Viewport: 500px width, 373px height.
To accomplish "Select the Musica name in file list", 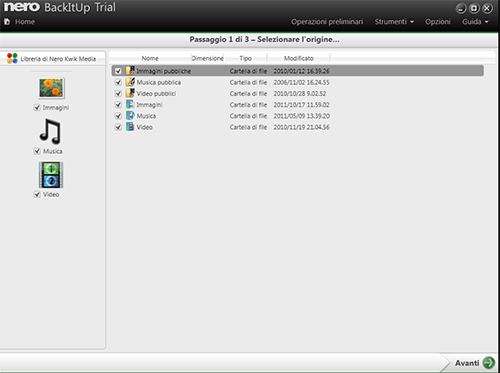I will click(146, 116).
